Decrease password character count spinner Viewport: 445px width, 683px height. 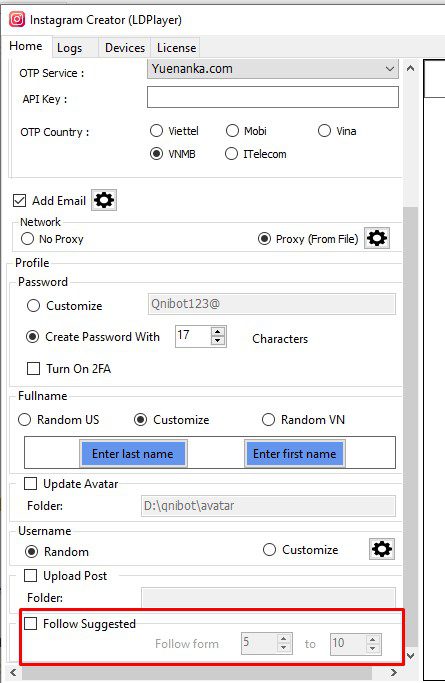click(218, 341)
